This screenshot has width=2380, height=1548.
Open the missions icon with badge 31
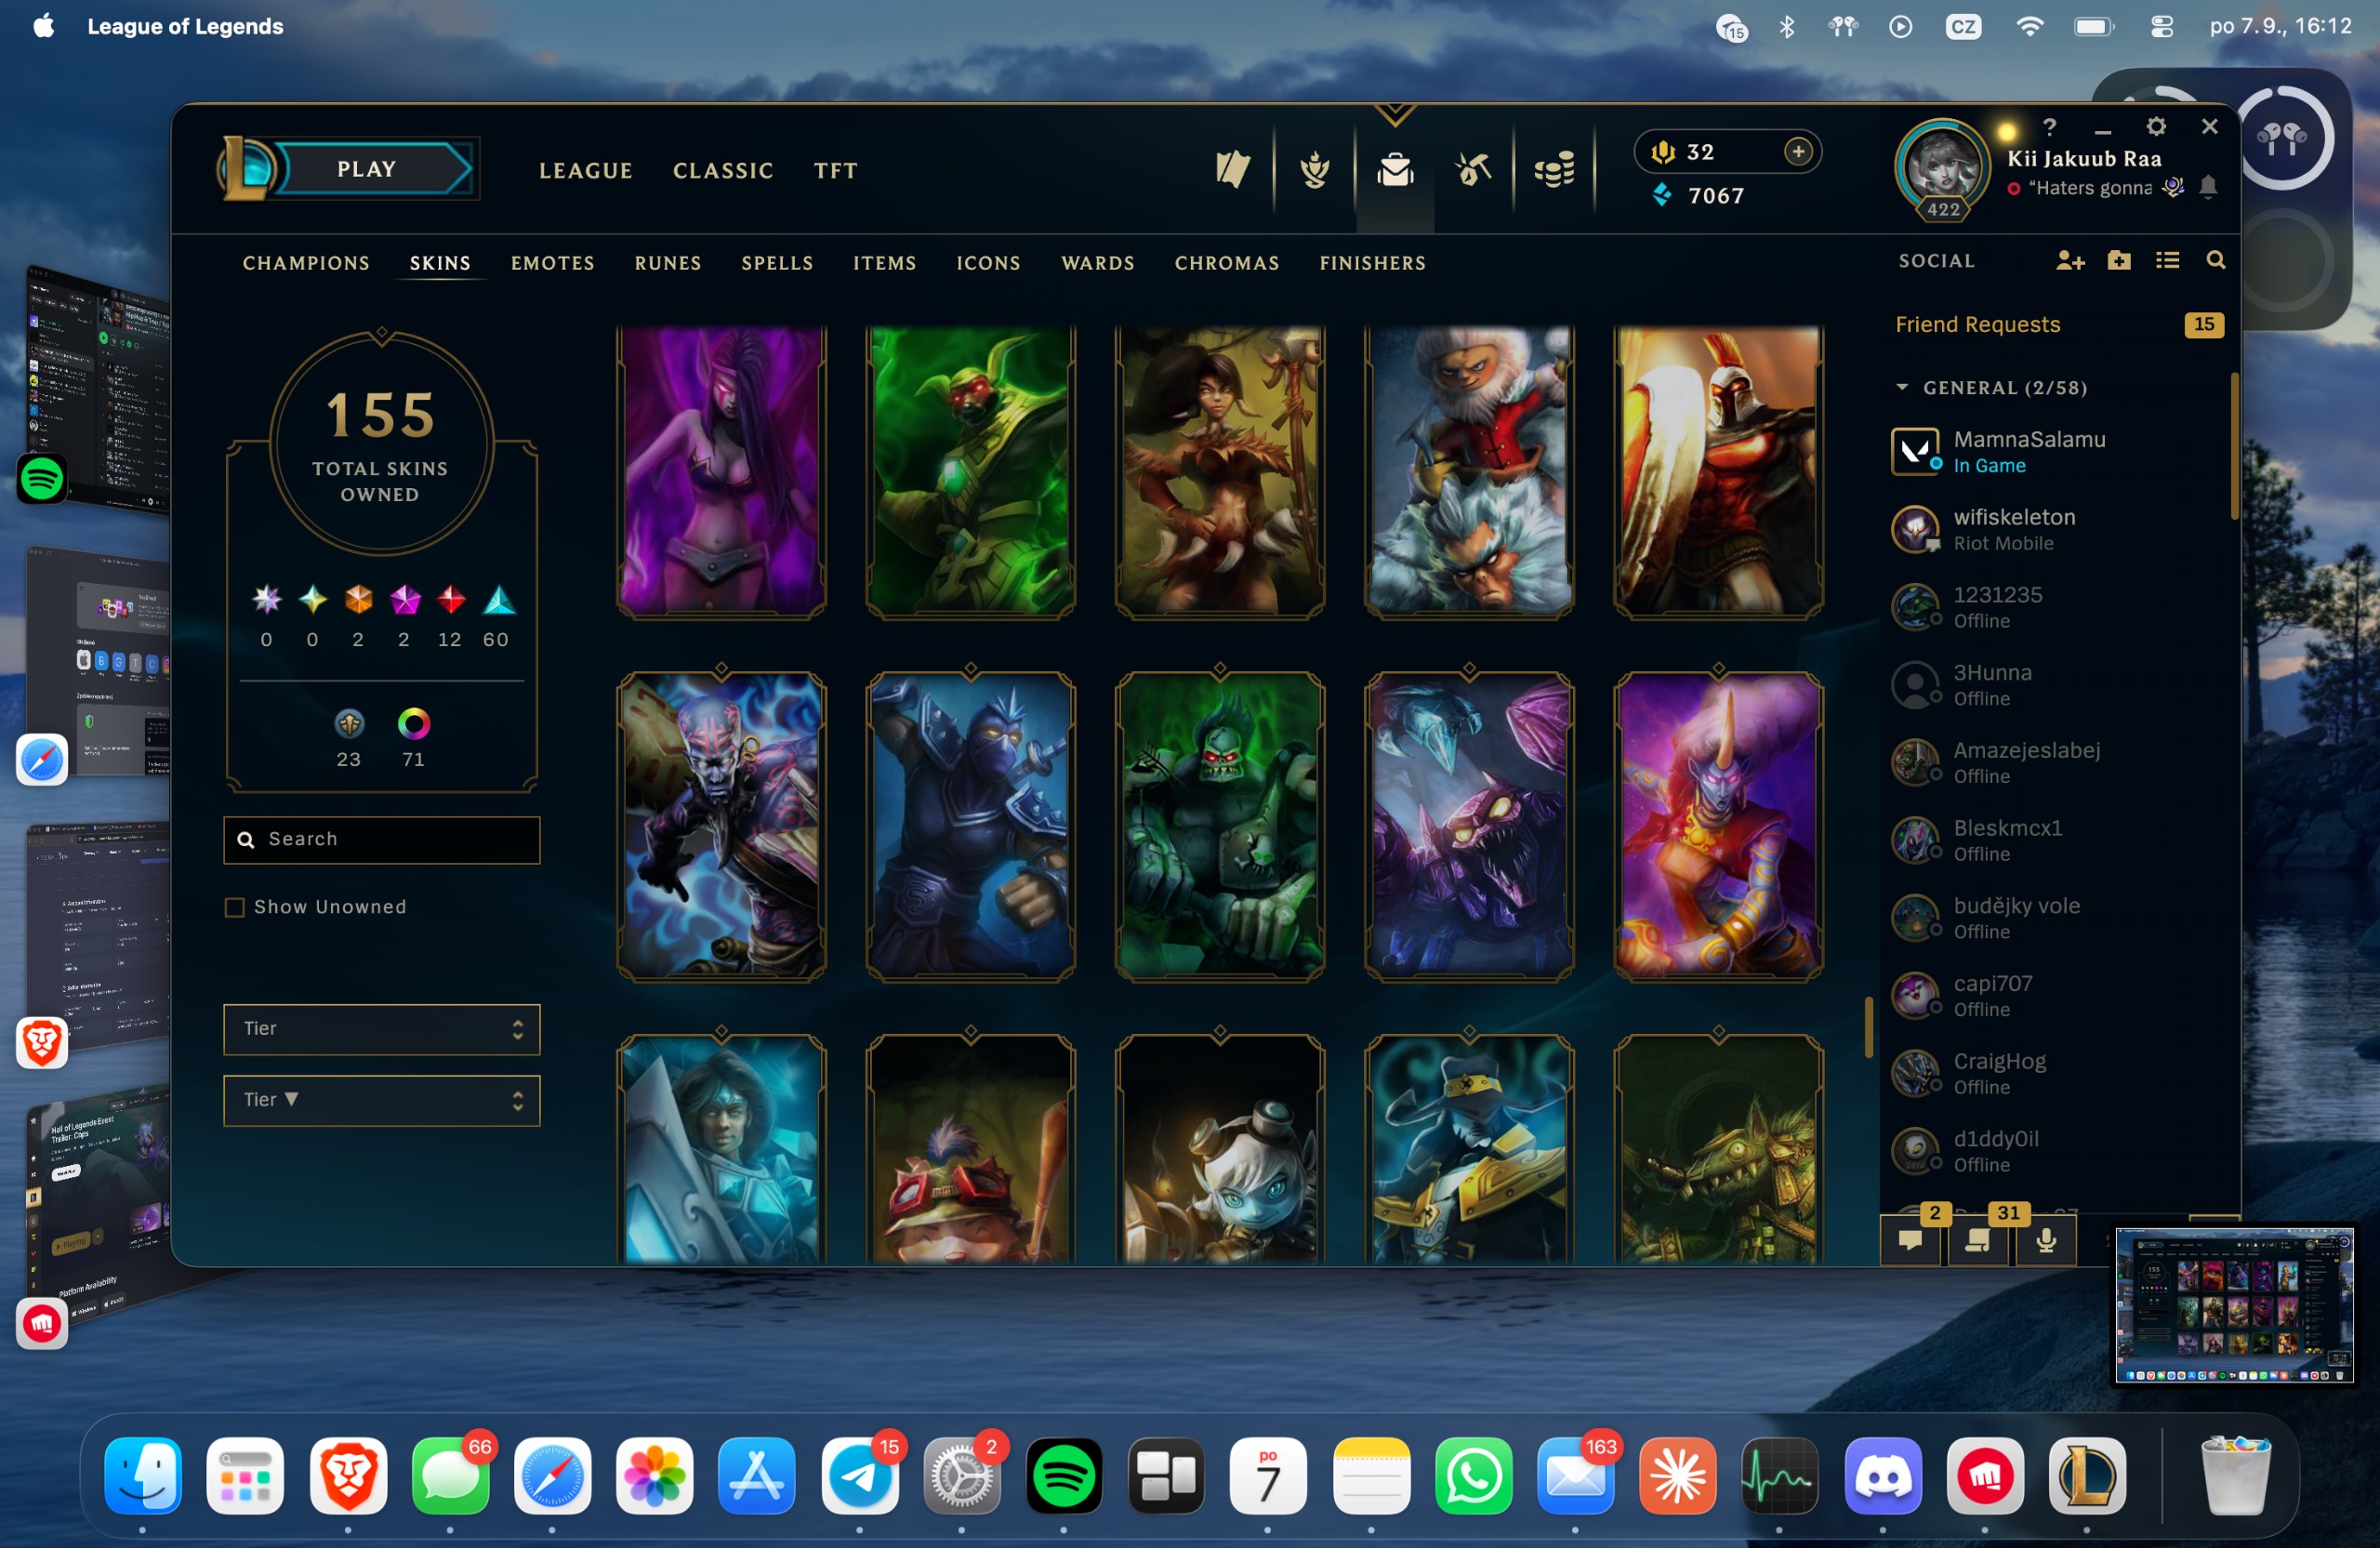click(1977, 1240)
